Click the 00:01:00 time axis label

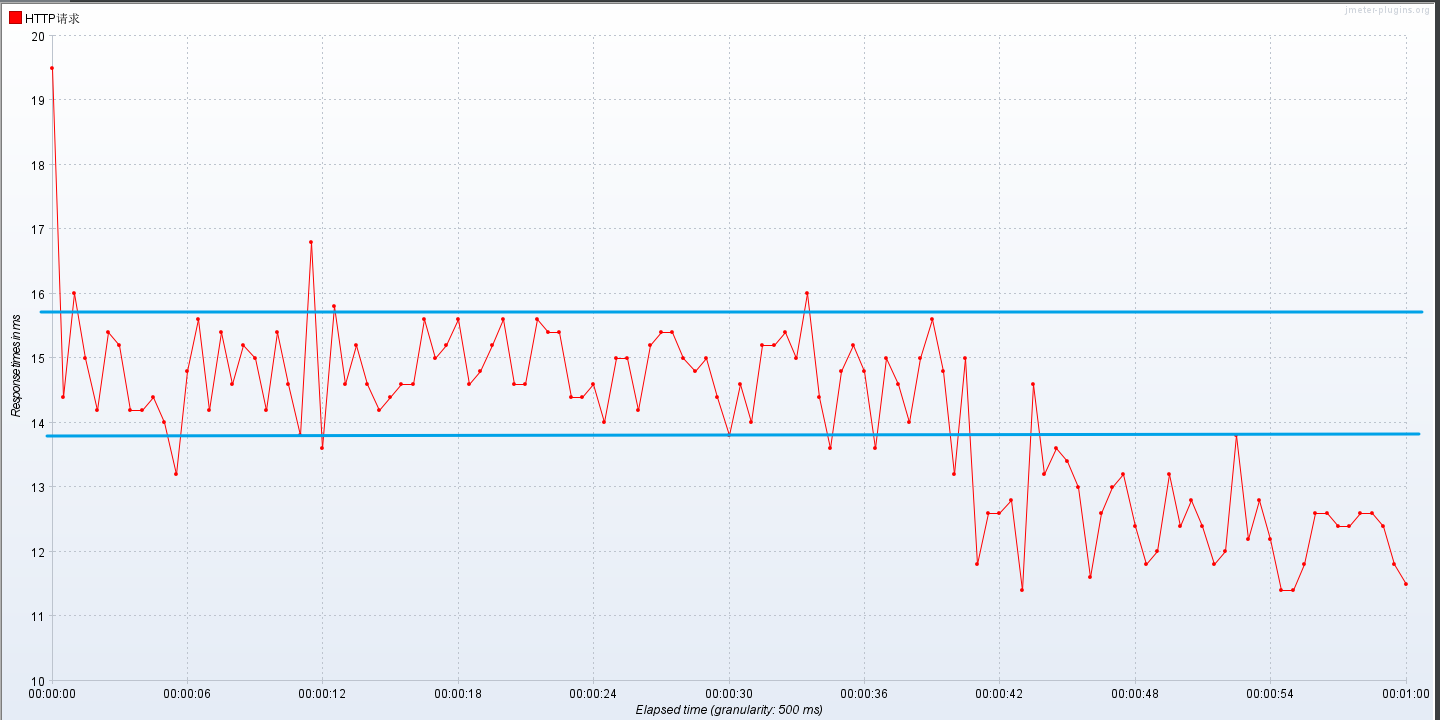coord(1405,693)
